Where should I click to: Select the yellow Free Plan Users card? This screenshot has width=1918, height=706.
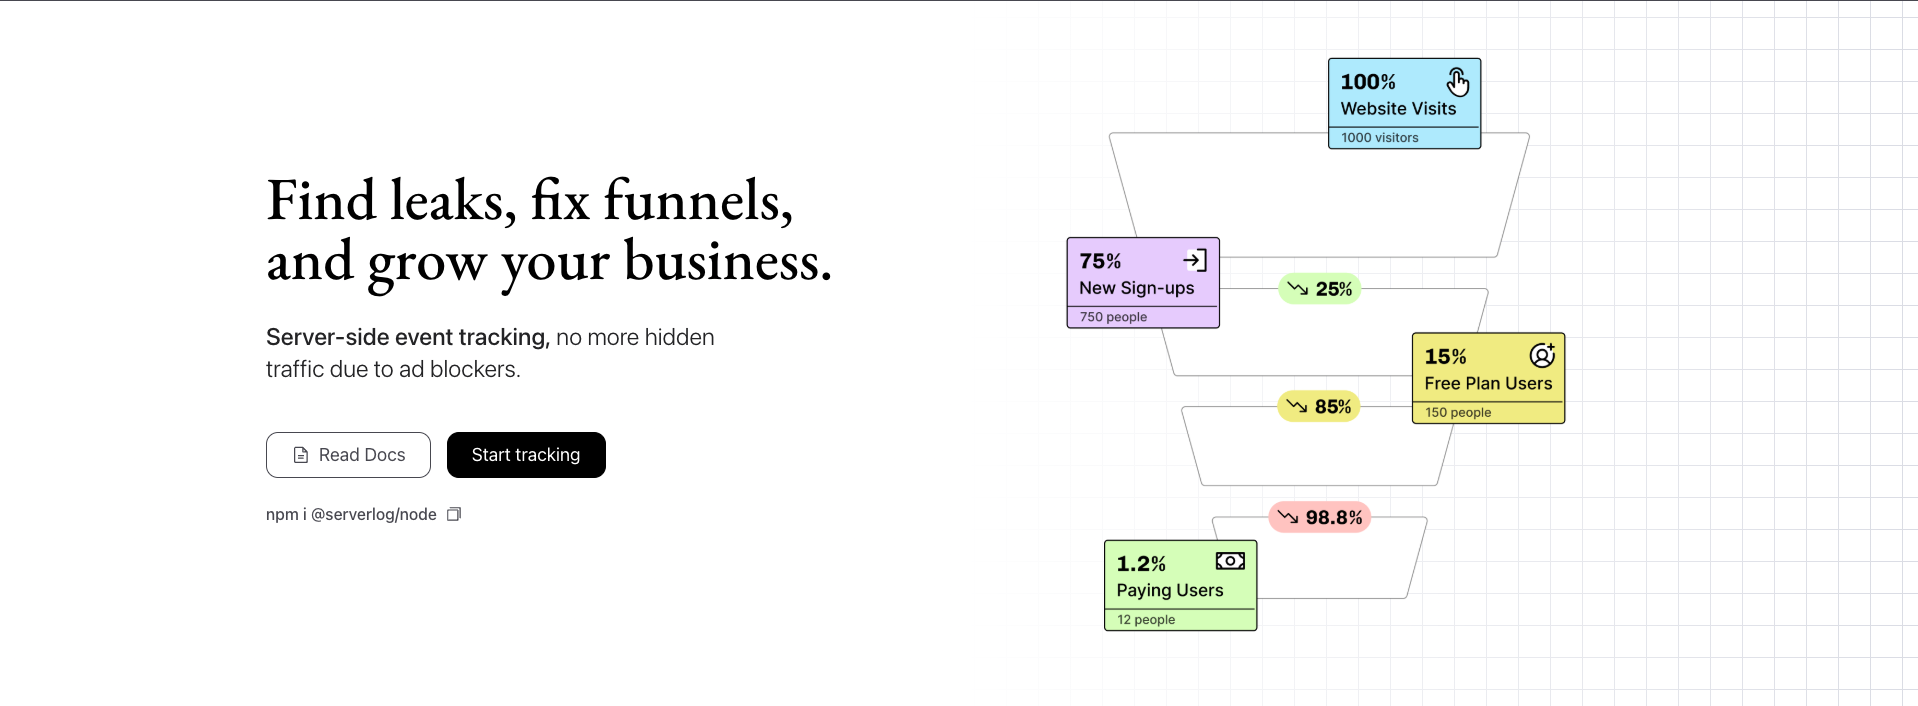point(1488,378)
